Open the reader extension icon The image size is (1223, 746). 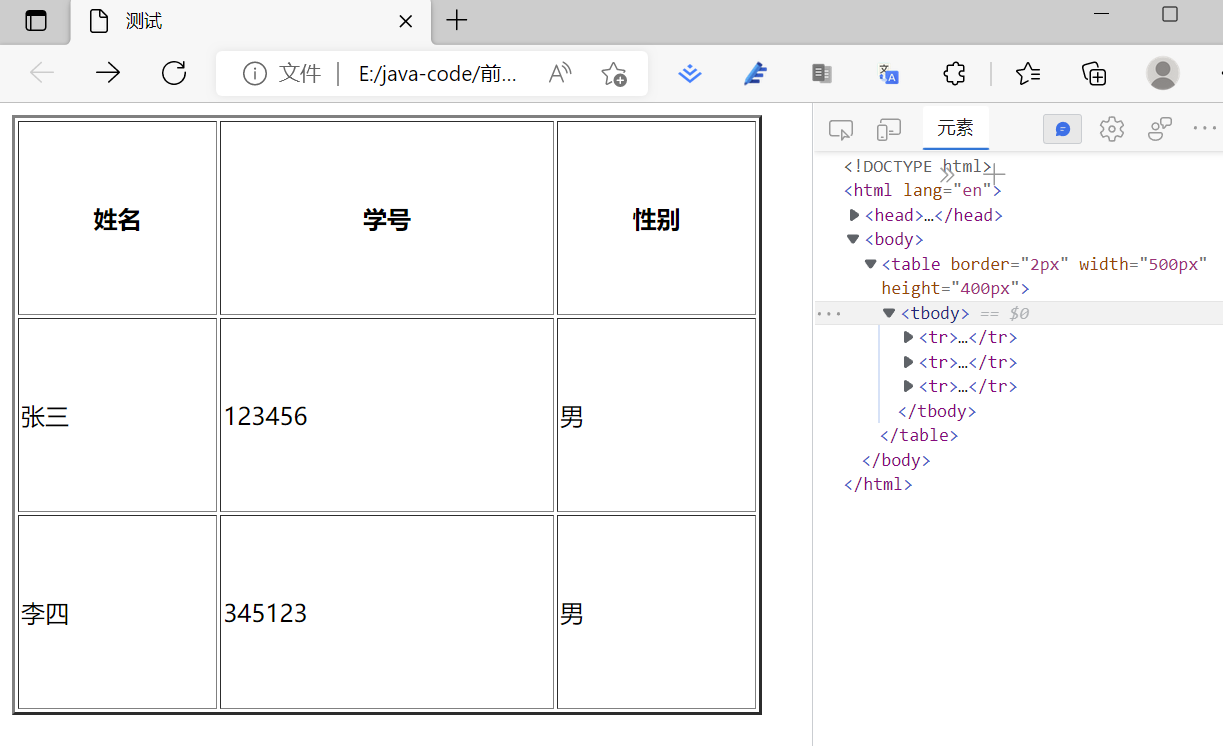click(x=822, y=73)
